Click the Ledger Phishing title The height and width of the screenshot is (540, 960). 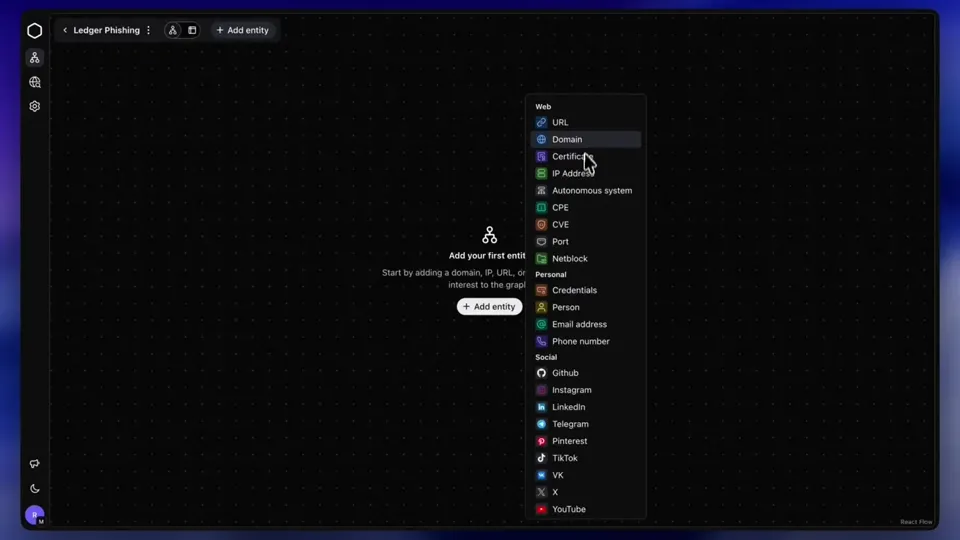point(107,30)
